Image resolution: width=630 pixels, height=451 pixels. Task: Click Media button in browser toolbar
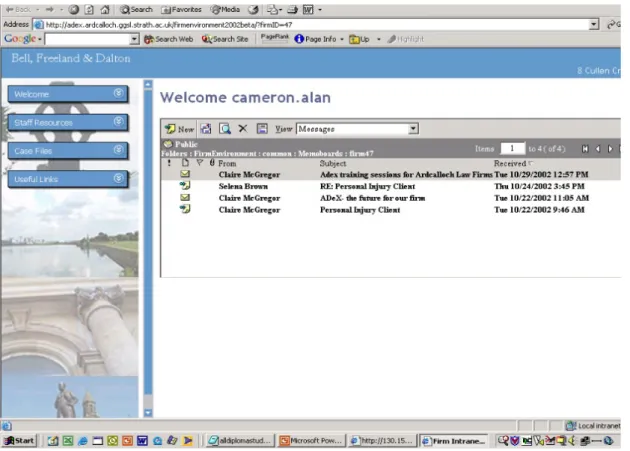point(225,9)
